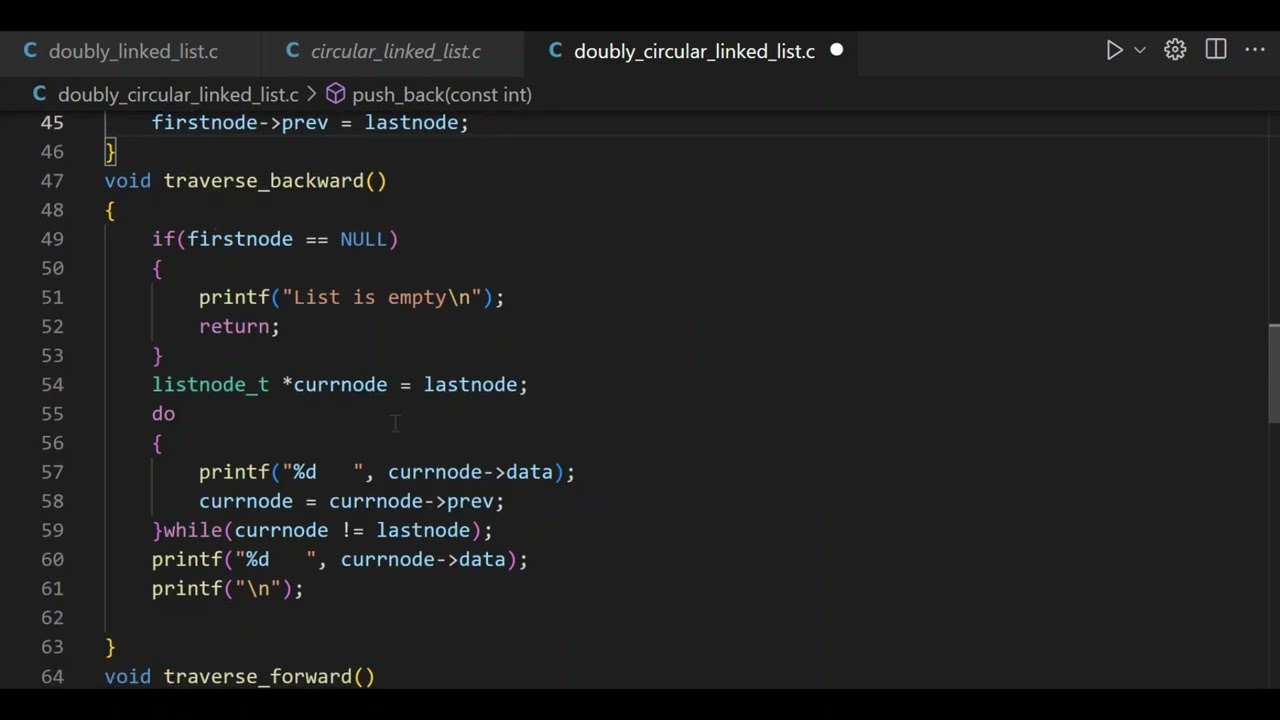The image size is (1280, 720).
Task: Click currnode->prev on line 58
Action: coord(411,501)
